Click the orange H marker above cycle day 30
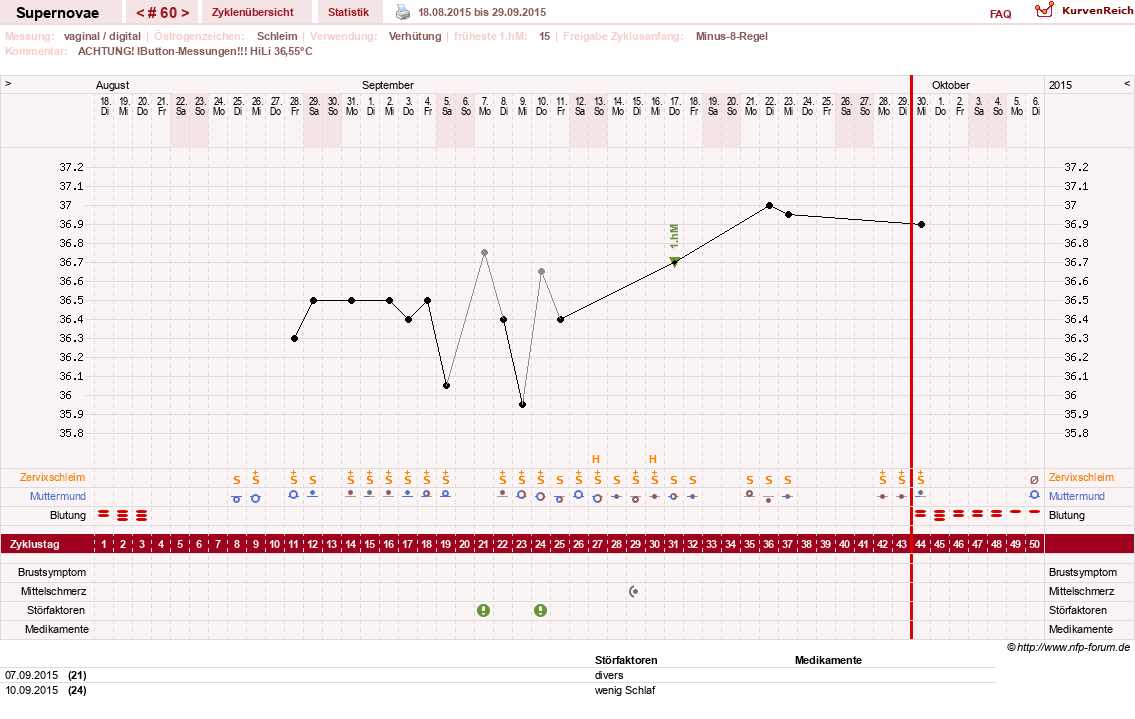The height and width of the screenshot is (719, 1135). 653,459
